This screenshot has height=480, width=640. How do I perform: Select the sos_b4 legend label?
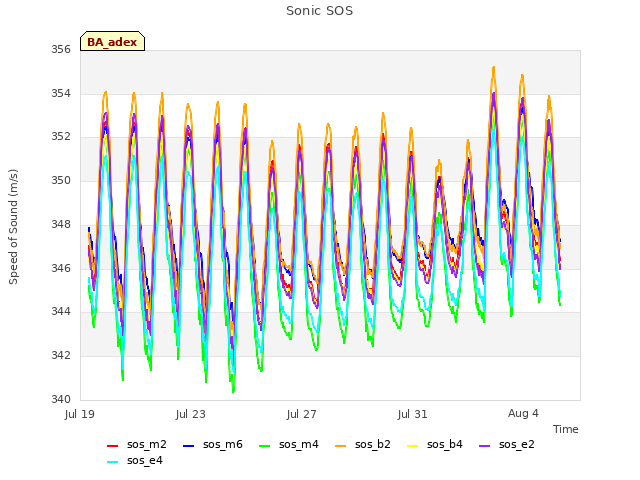pyautogui.click(x=444, y=444)
